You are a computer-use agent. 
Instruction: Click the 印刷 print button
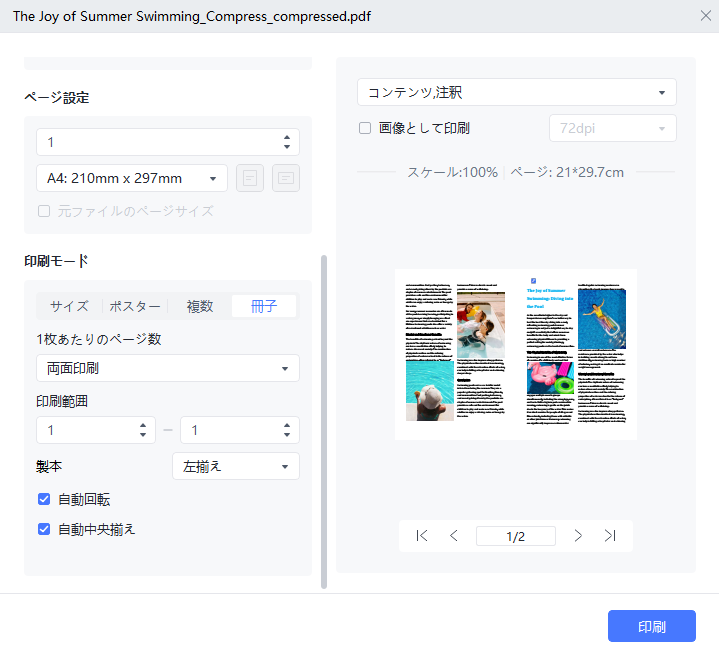(x=652, y=626)
